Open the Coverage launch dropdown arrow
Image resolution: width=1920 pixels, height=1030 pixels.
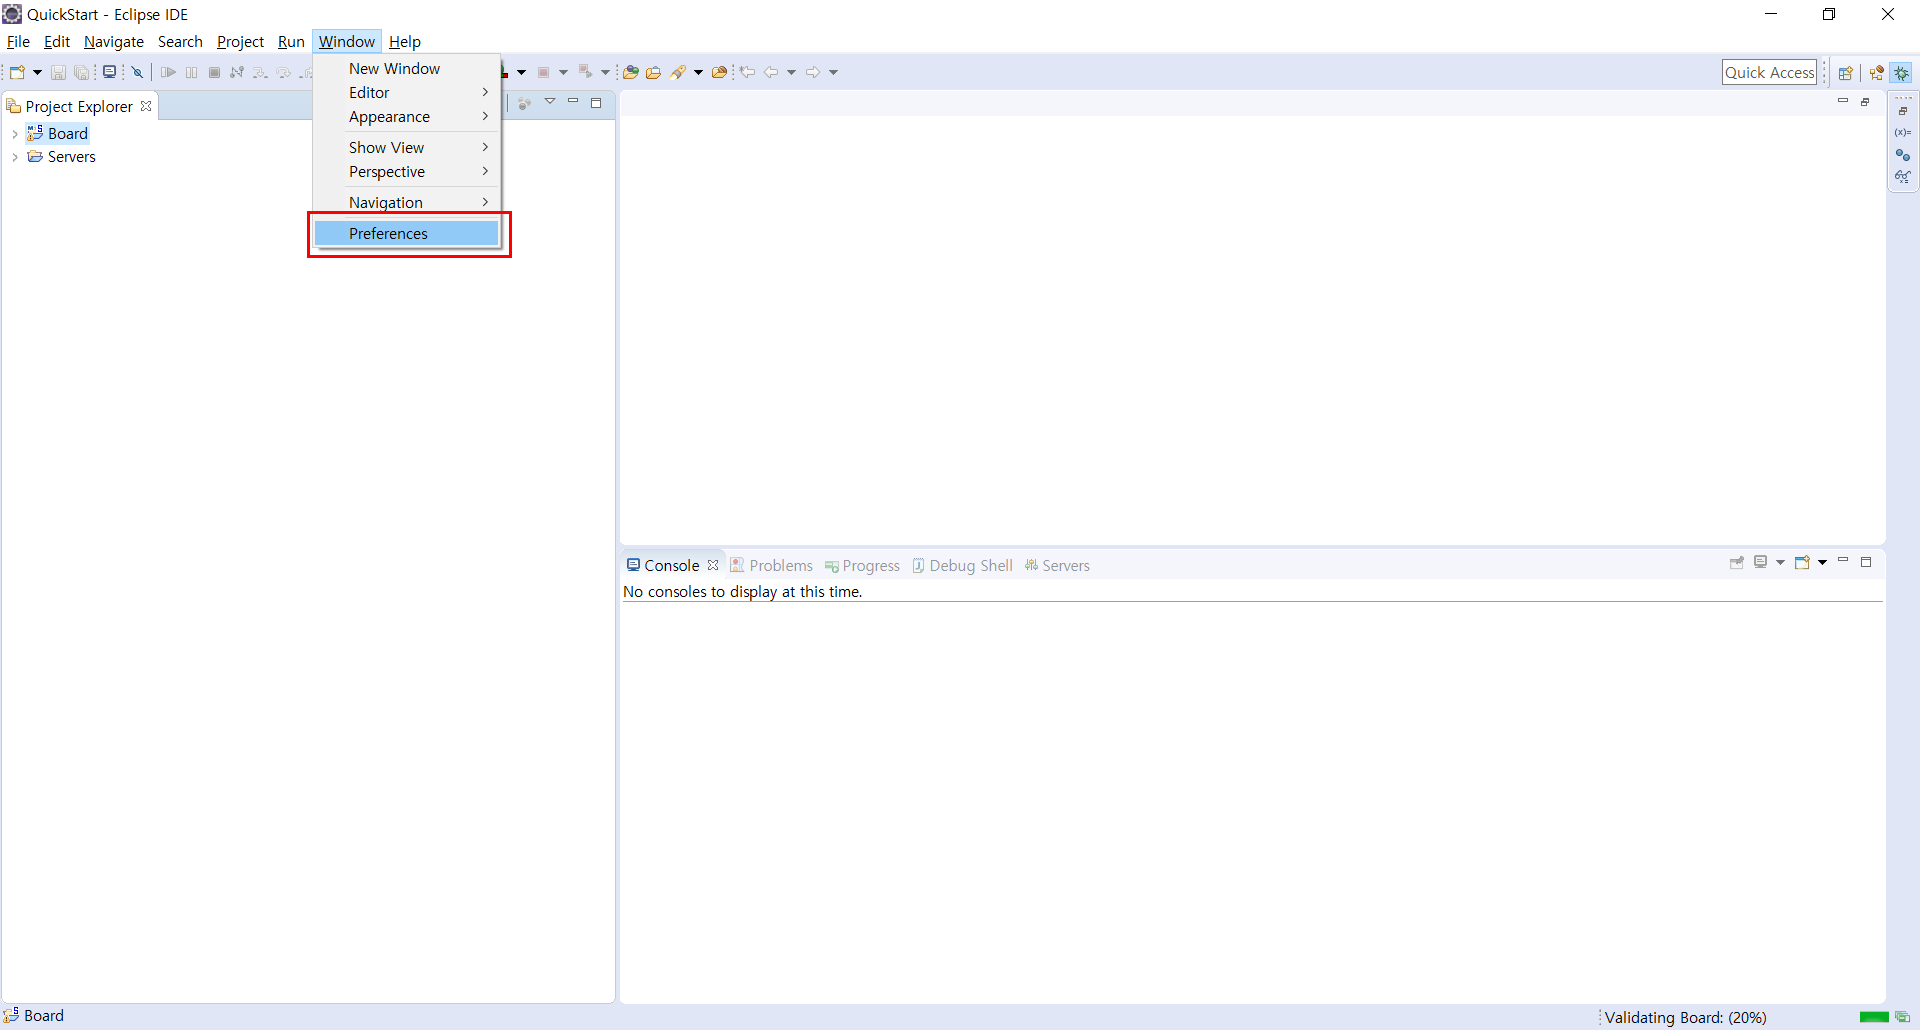pyautogui.click(x=563, y=72)
